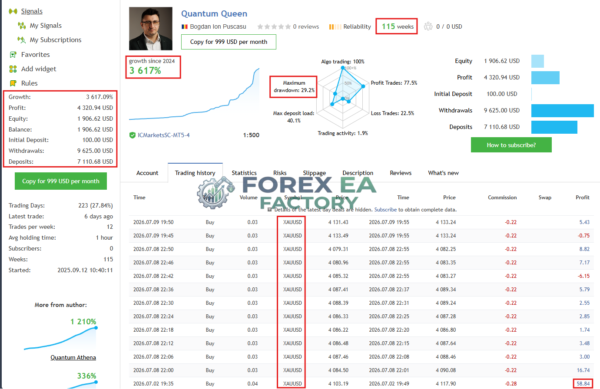Click How to subscribe button

tap(511, 145)
